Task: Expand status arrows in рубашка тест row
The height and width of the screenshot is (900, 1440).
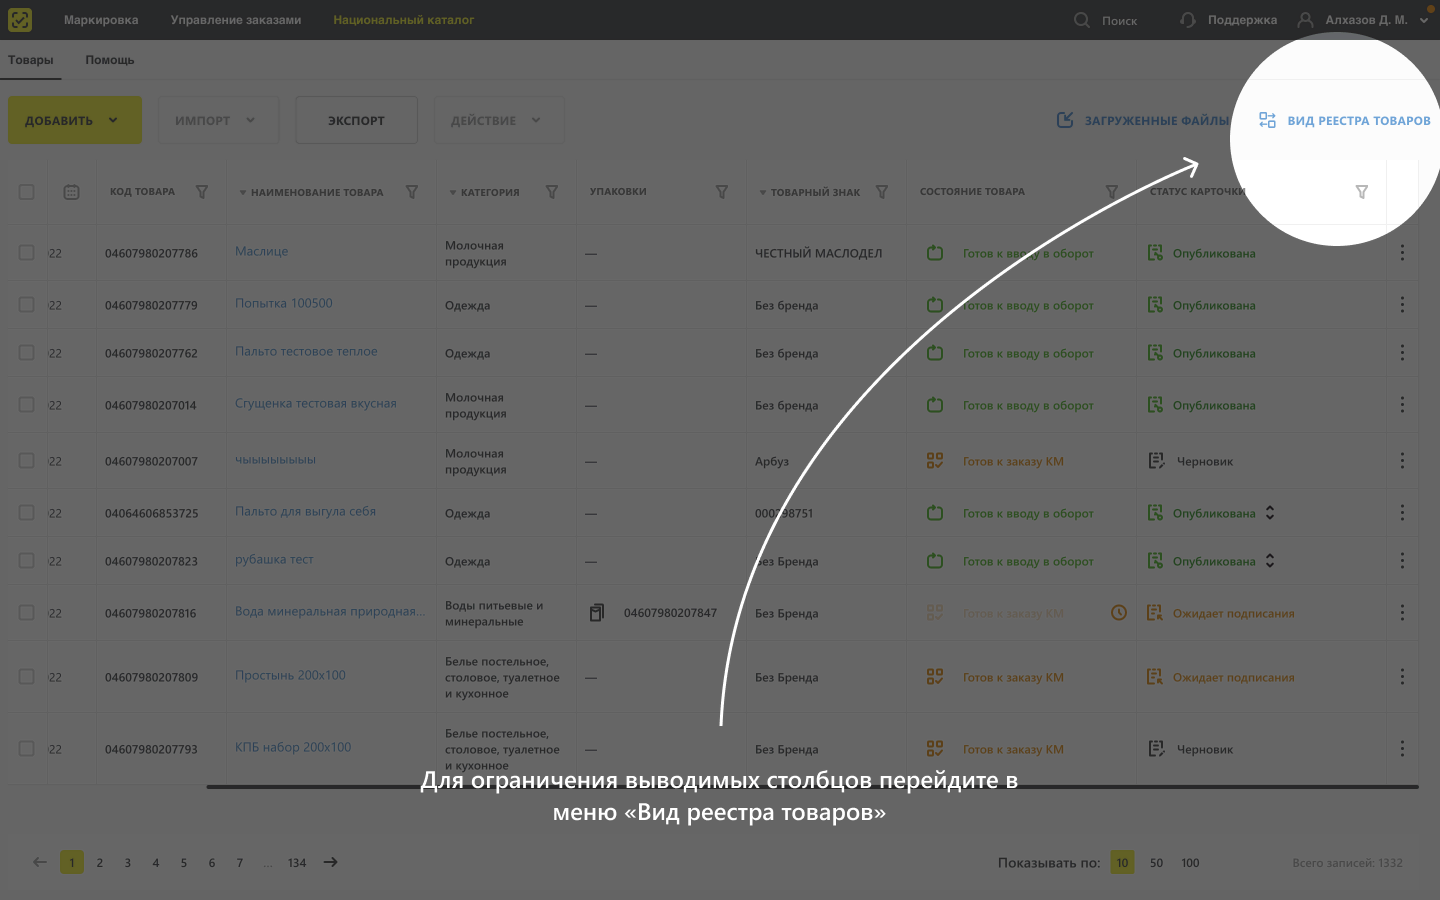Action: [1270, 561]
